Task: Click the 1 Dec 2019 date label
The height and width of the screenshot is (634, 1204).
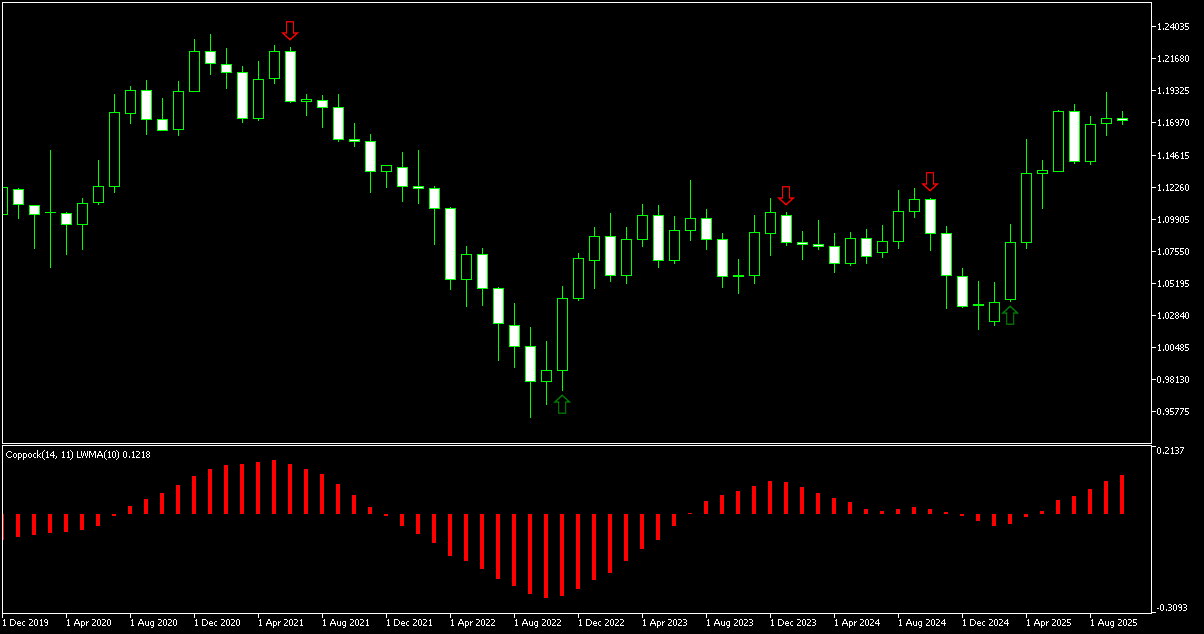Action: [x=25, y=622]
